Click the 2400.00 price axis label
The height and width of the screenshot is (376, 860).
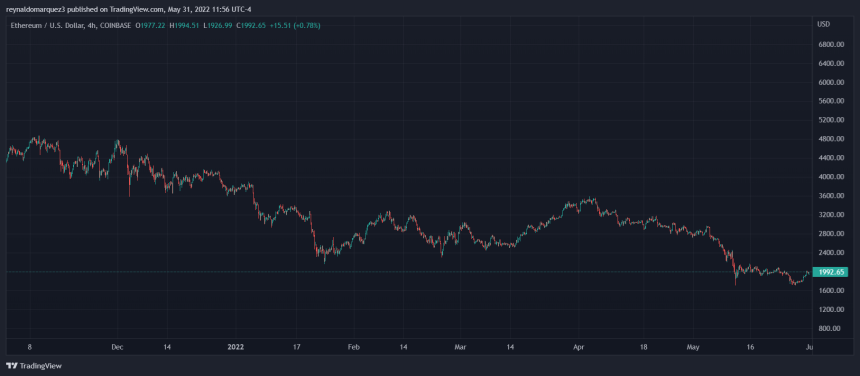pos(830,253)
